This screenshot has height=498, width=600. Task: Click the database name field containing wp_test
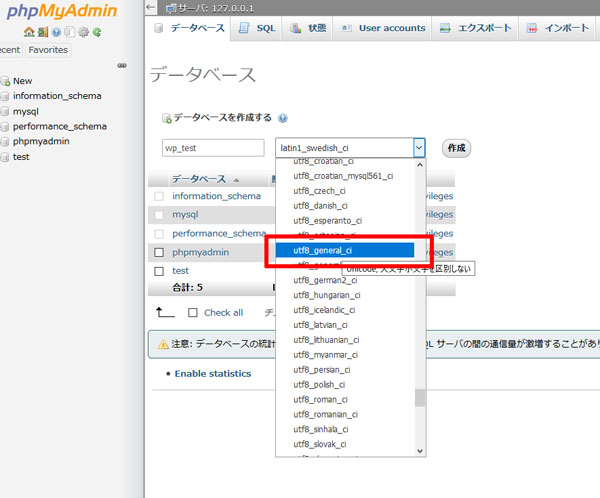tap(213, 148)
